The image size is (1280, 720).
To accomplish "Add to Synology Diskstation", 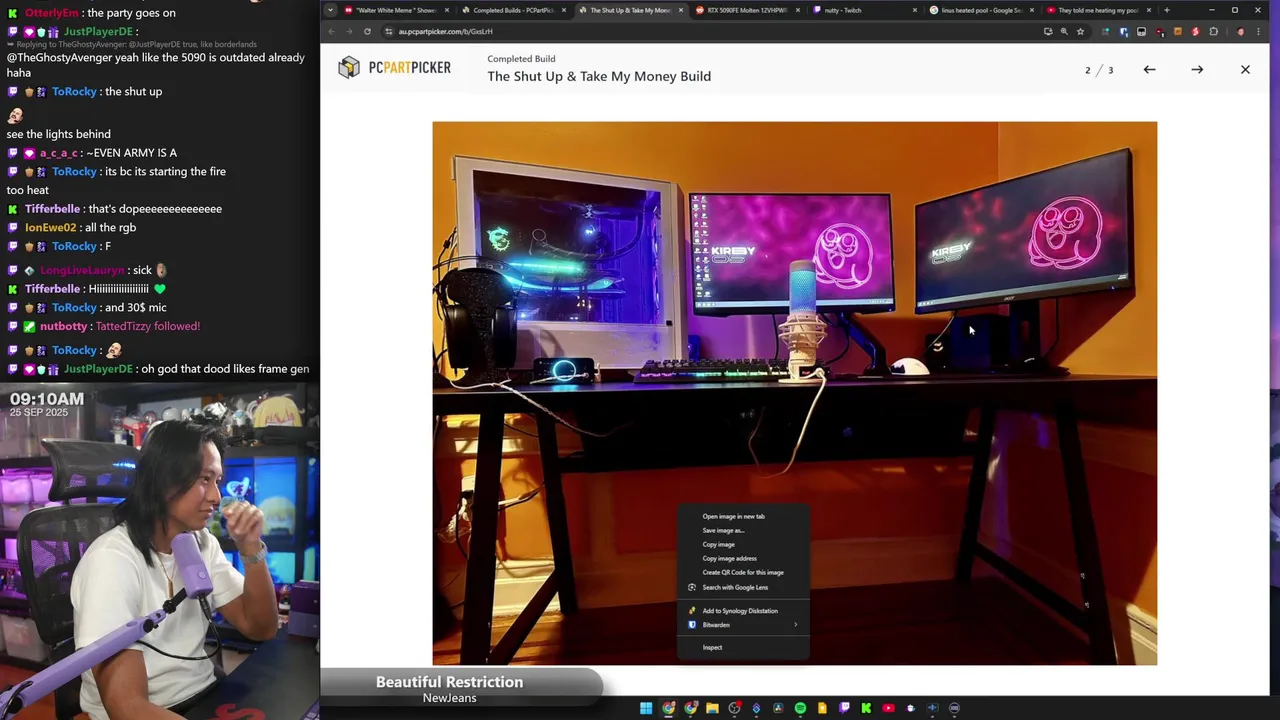I will pyautogui.click(x=743, y=611).
